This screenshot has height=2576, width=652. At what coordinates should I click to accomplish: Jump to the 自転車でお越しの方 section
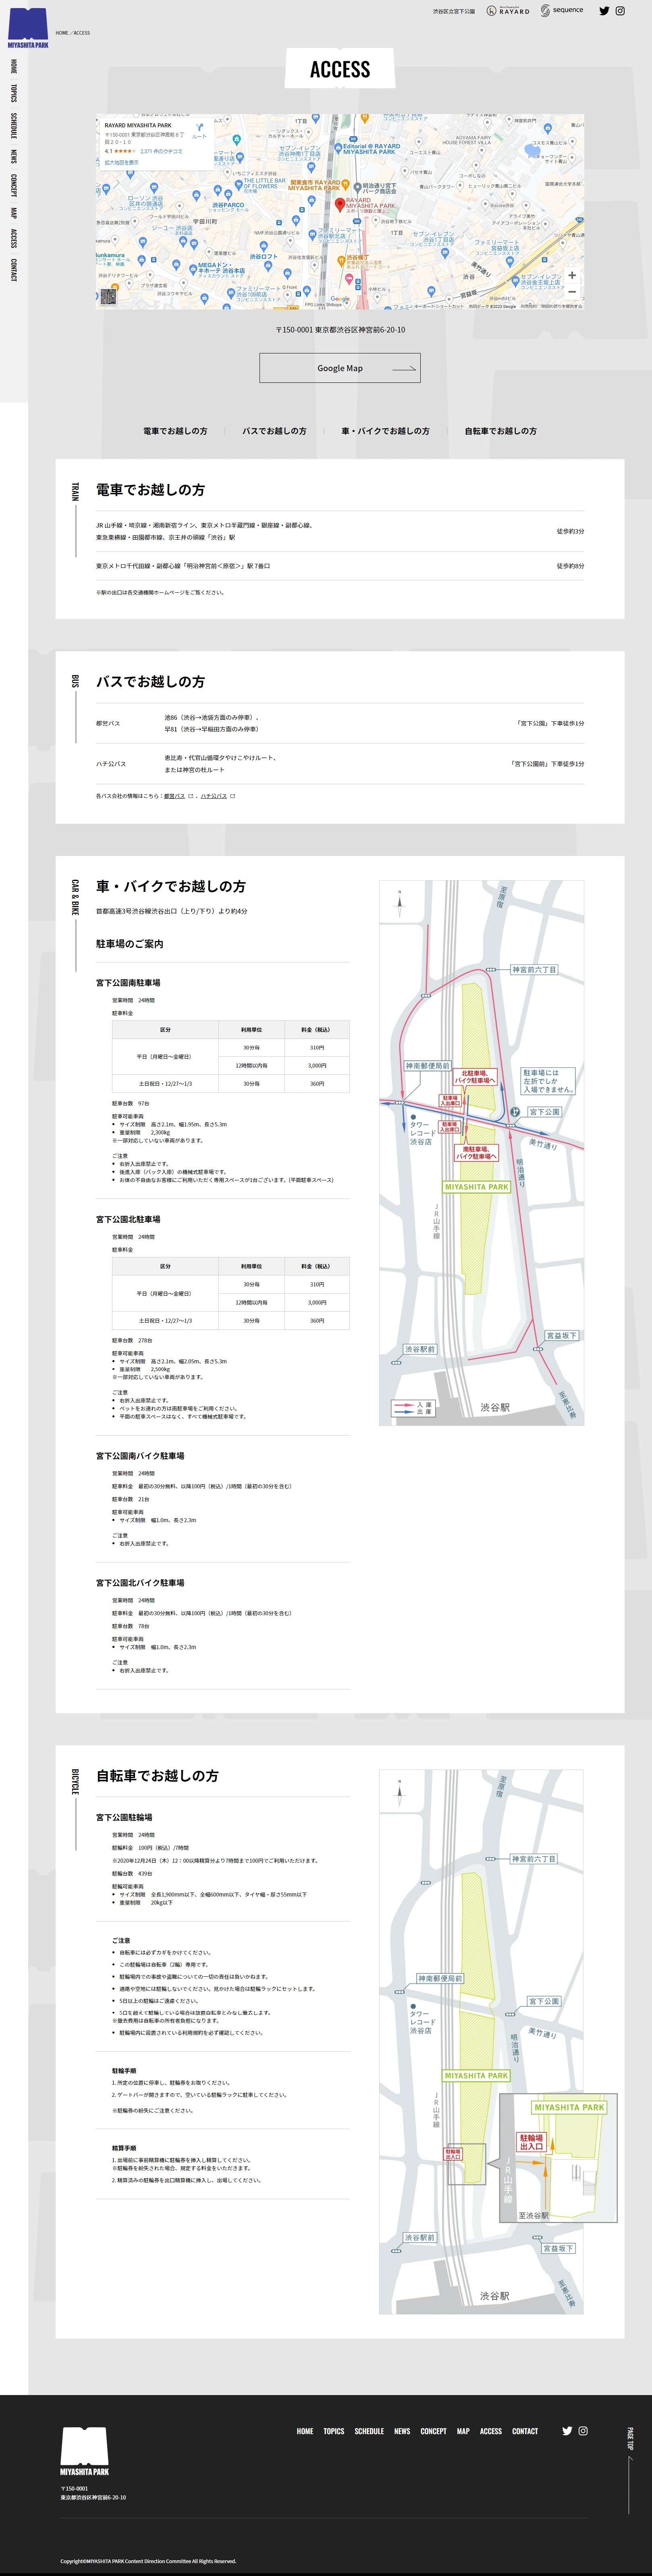[x=500, y=431]
